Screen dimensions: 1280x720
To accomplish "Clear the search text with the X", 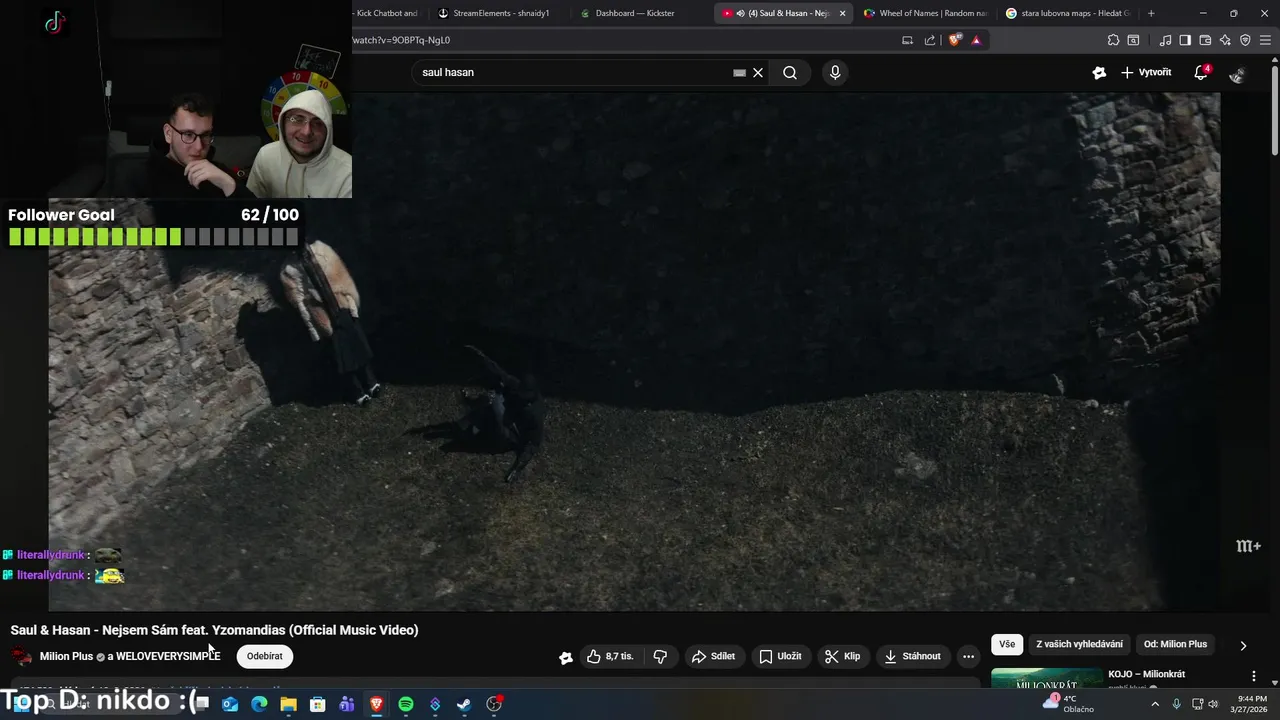I will [758, 72].
